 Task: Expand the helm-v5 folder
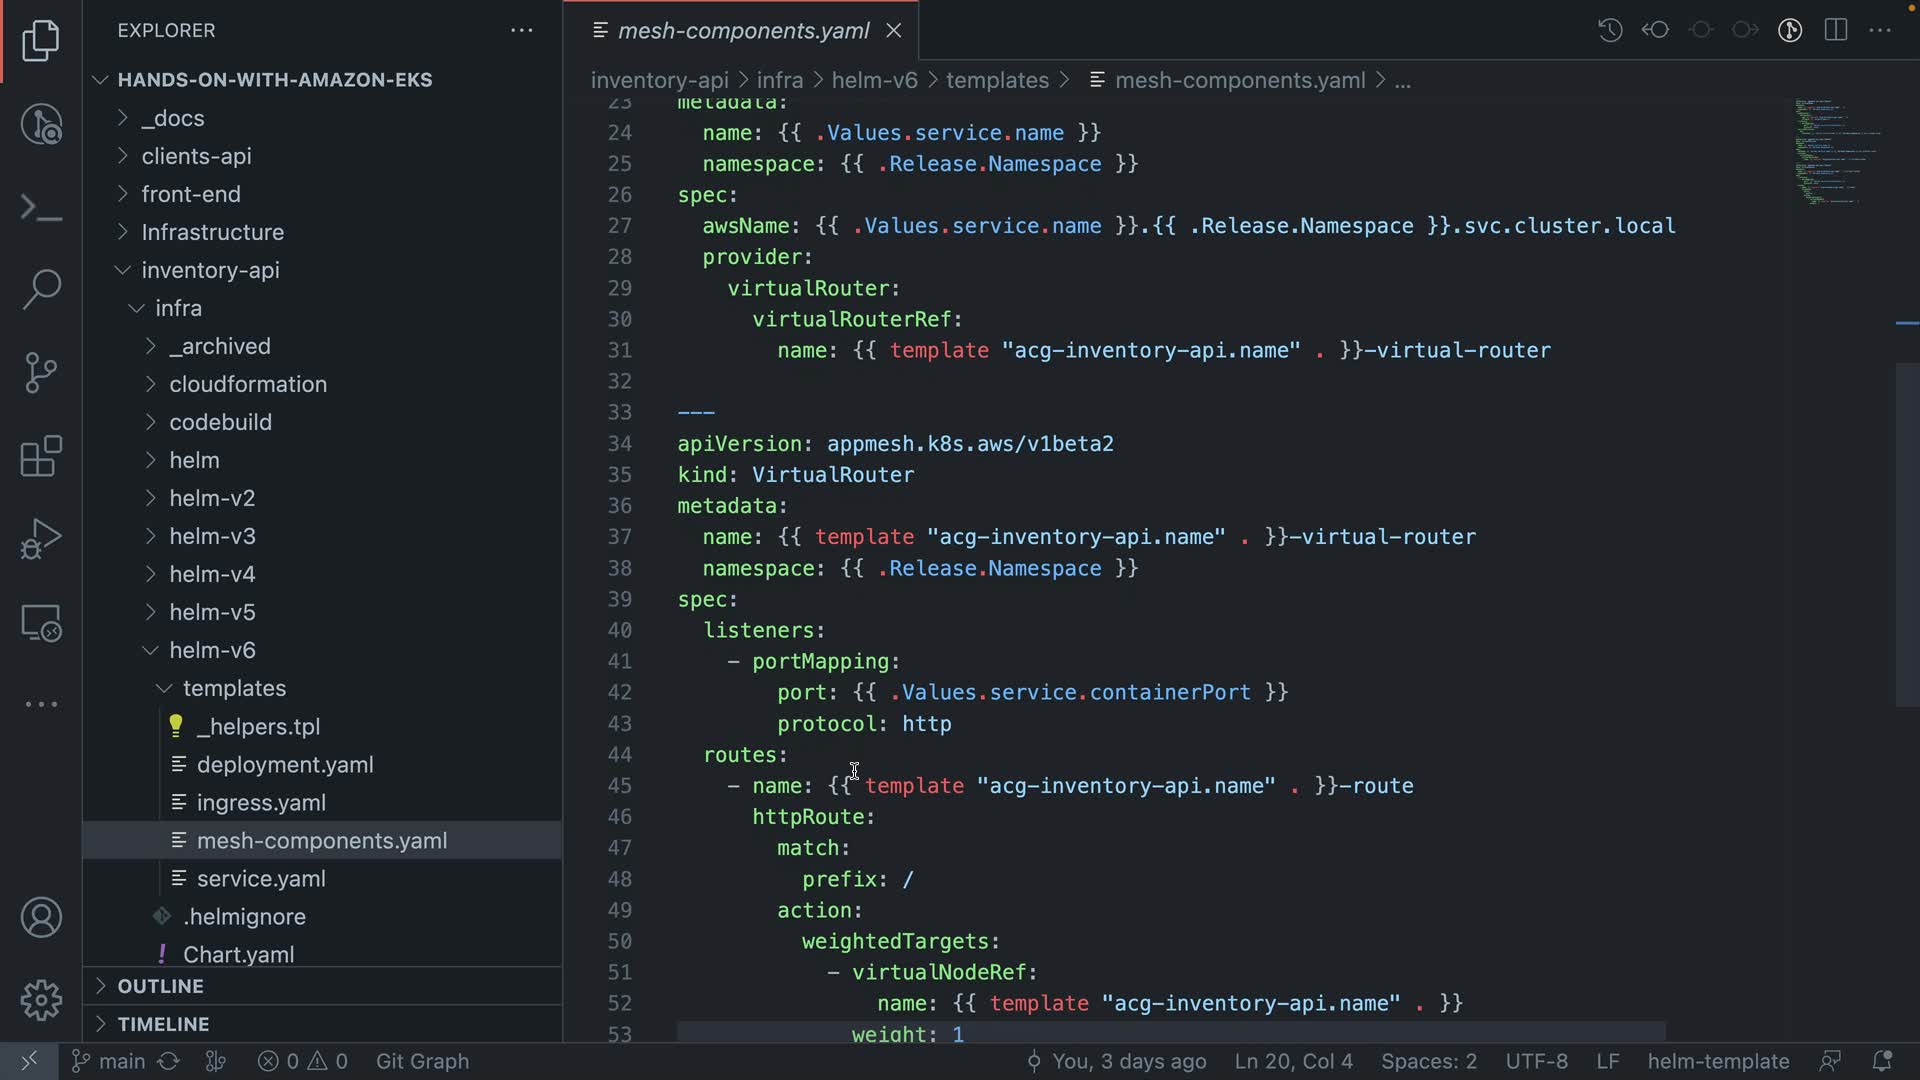(212, 612)
